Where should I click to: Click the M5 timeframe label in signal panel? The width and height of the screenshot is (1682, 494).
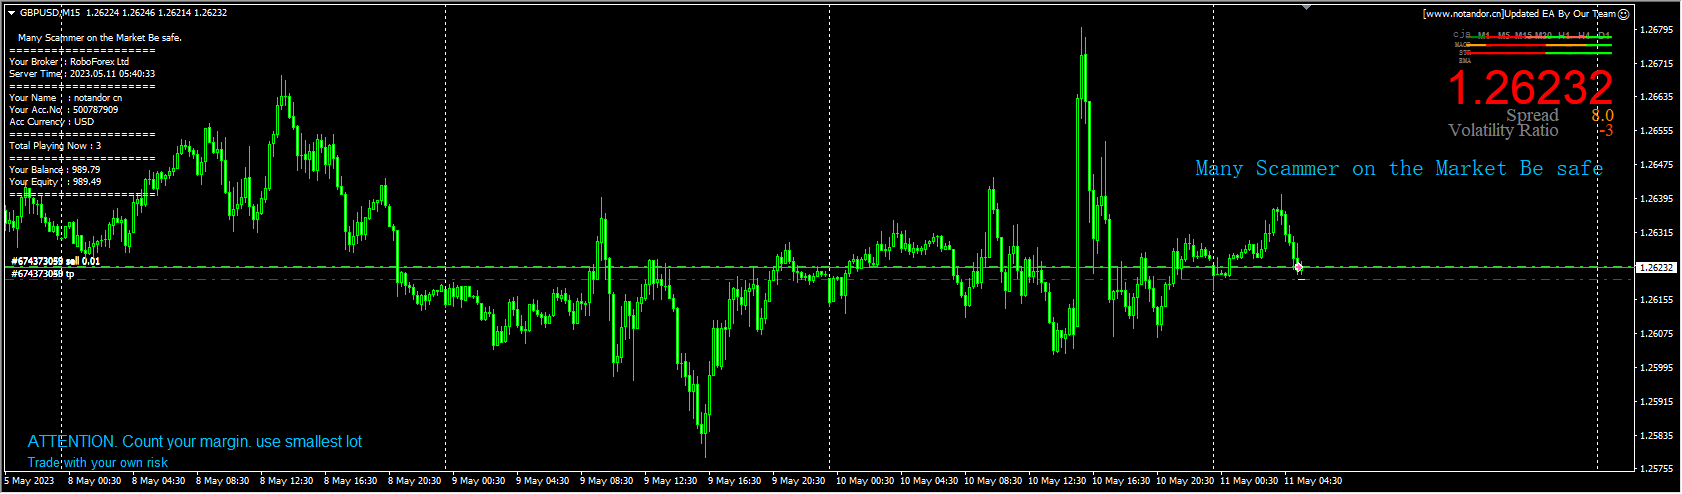point(1504,35)
